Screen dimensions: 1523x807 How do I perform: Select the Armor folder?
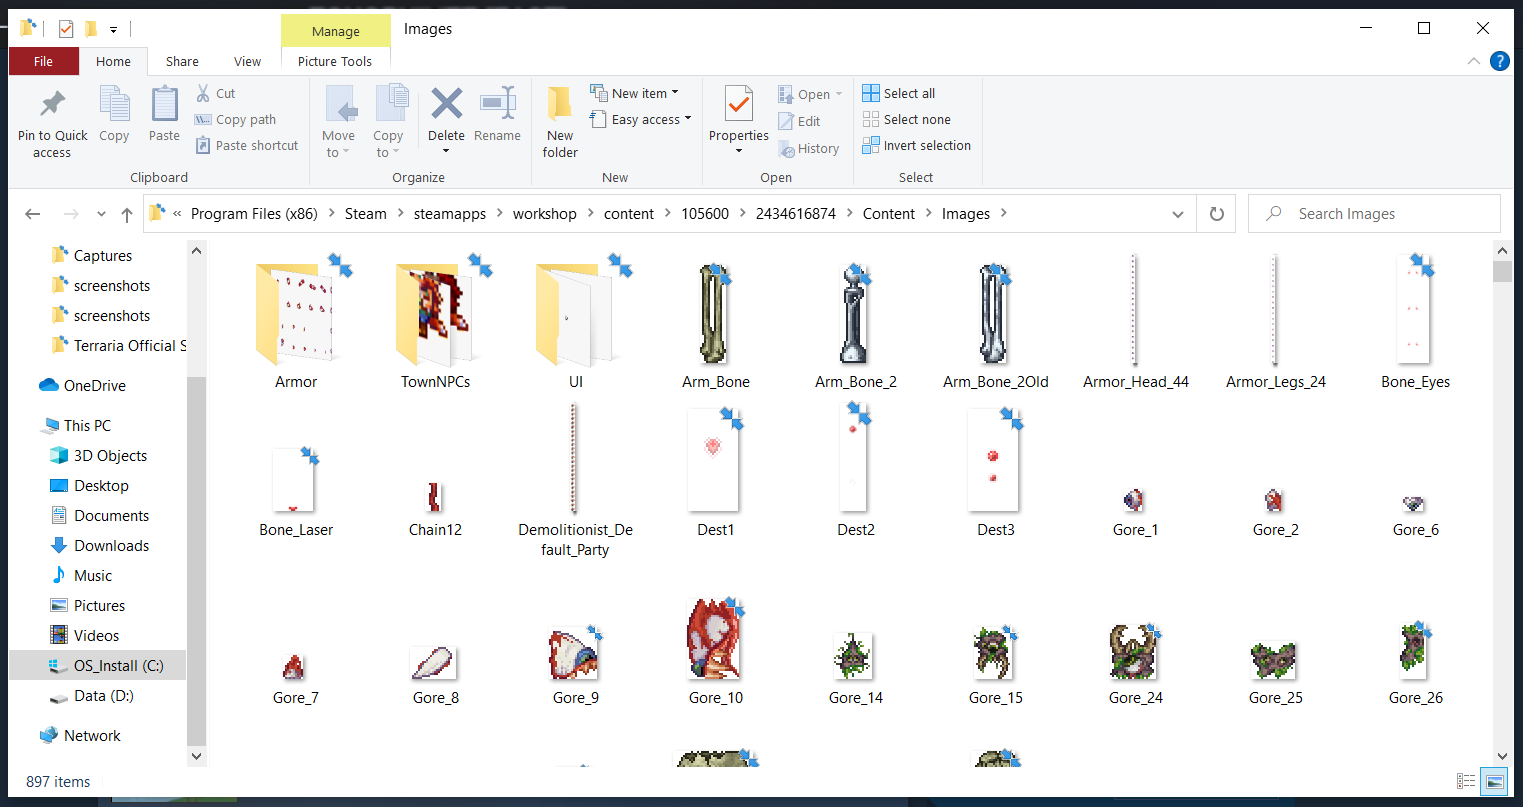click(x=297, y=323)
